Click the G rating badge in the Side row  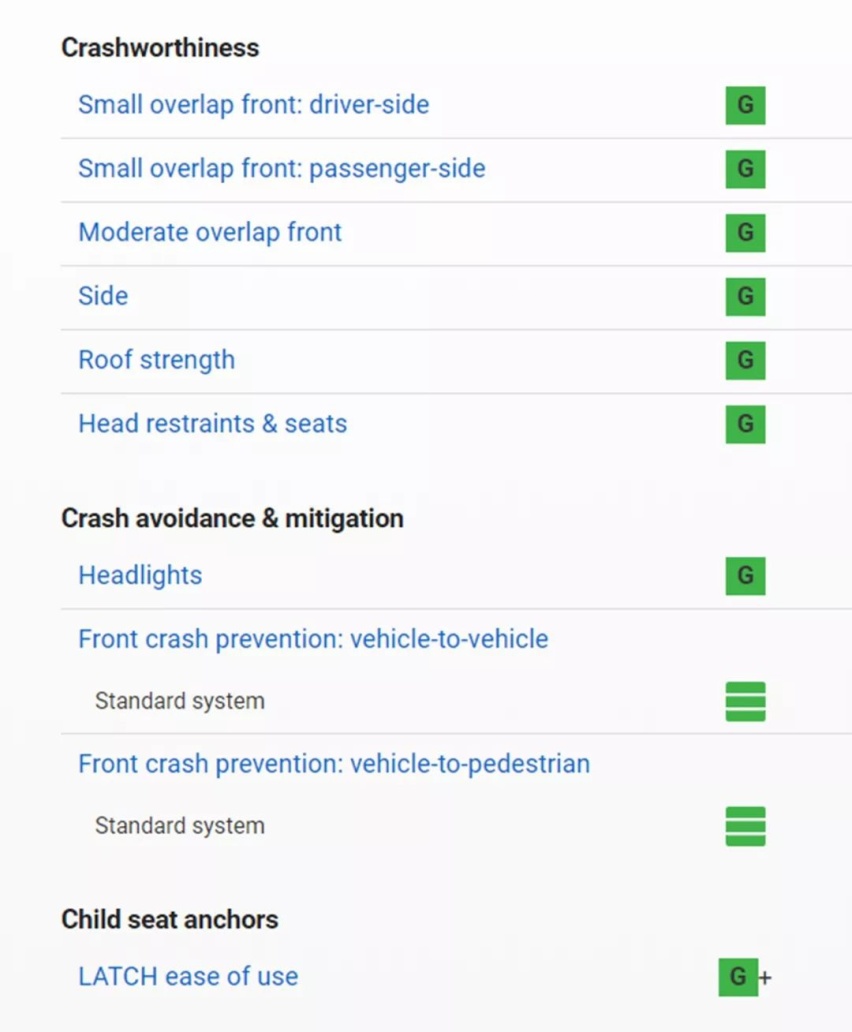point(745,297)
